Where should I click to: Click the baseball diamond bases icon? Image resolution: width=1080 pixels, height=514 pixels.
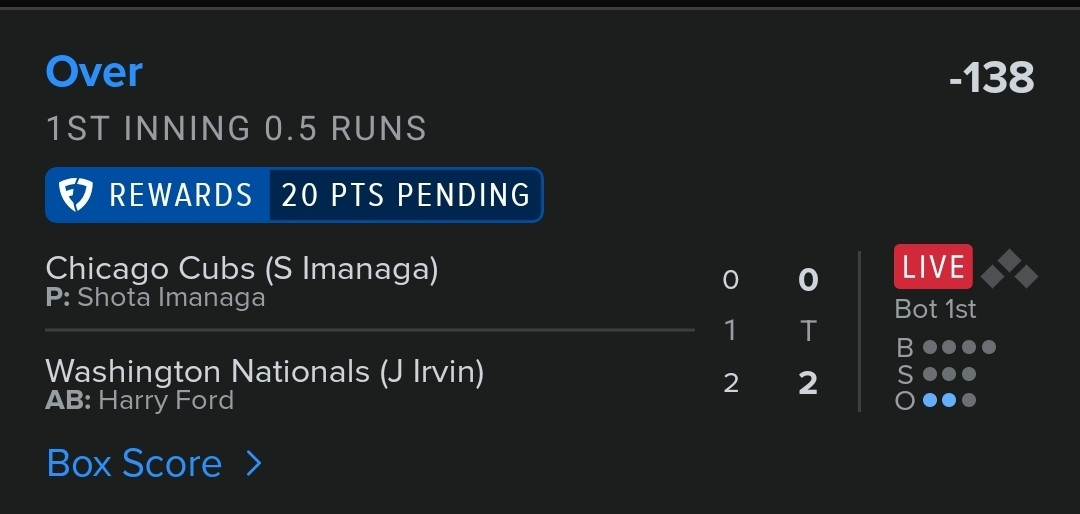pos(1009,269)
